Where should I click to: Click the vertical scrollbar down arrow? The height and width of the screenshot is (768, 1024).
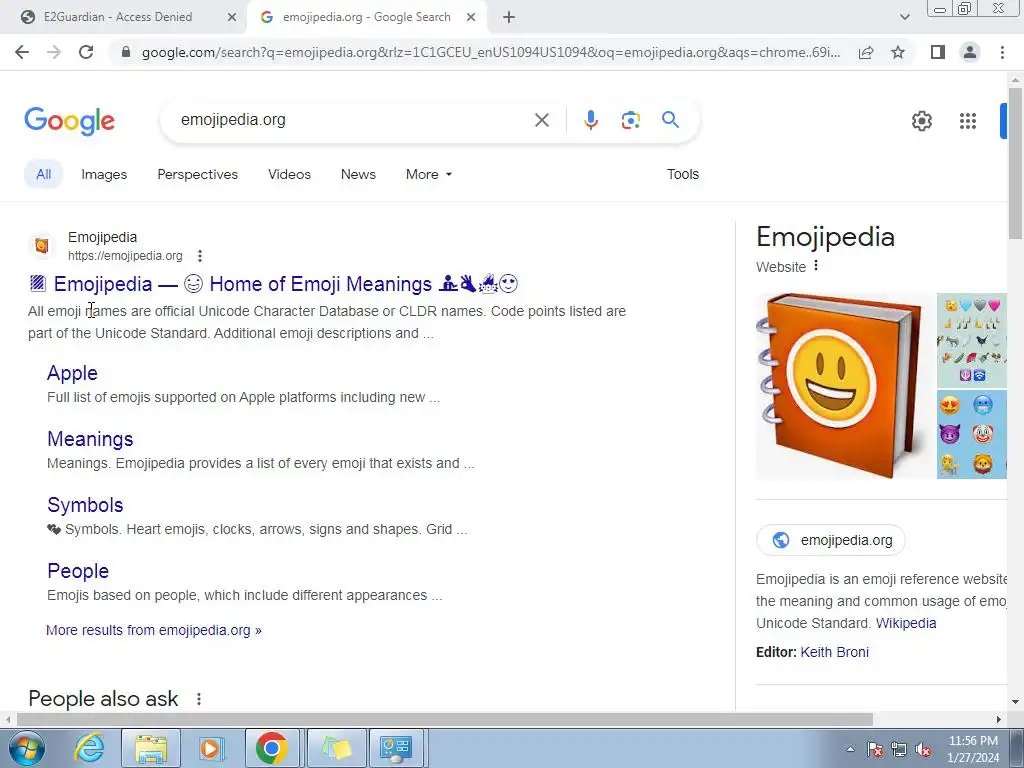(1015, 703)
